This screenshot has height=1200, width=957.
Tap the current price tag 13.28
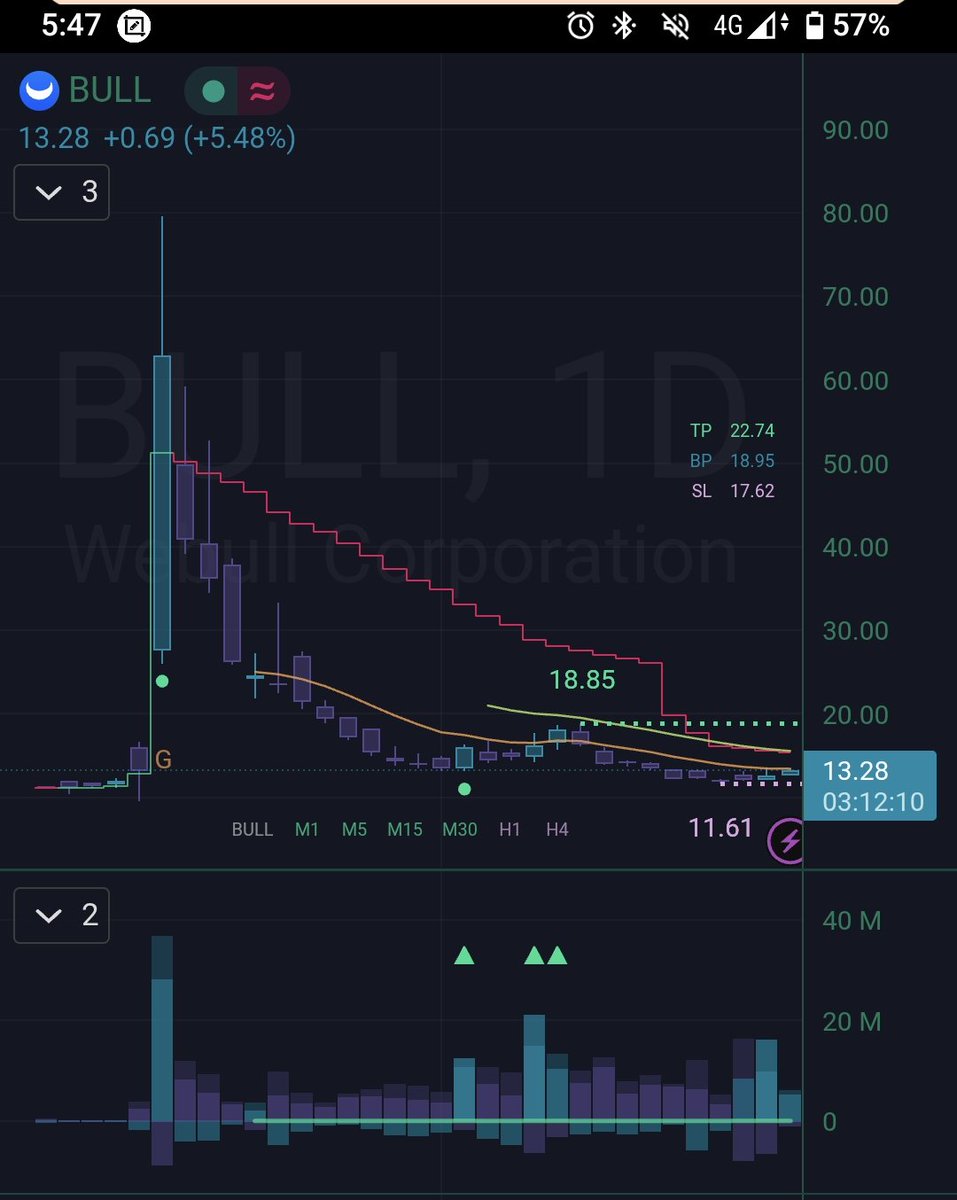870,785
